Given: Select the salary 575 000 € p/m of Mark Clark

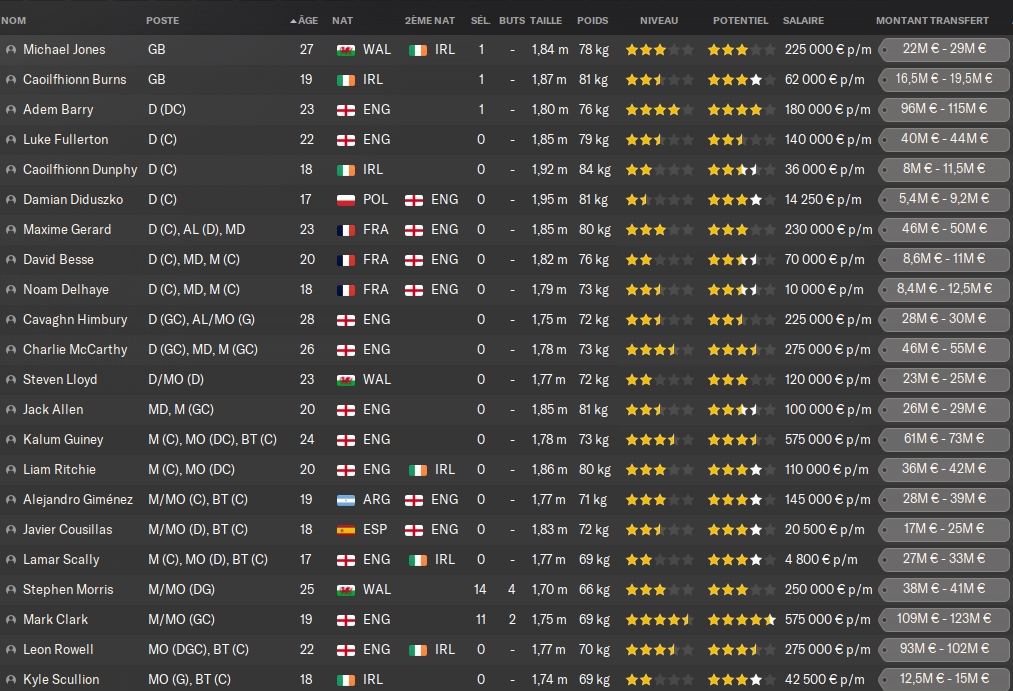Looking at the screenshot, I should tap(828, 620).
